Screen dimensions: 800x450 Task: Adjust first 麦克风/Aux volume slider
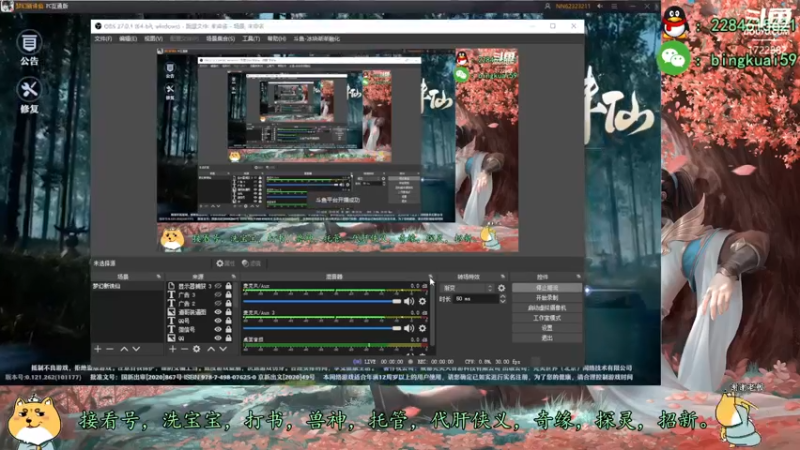322,302
